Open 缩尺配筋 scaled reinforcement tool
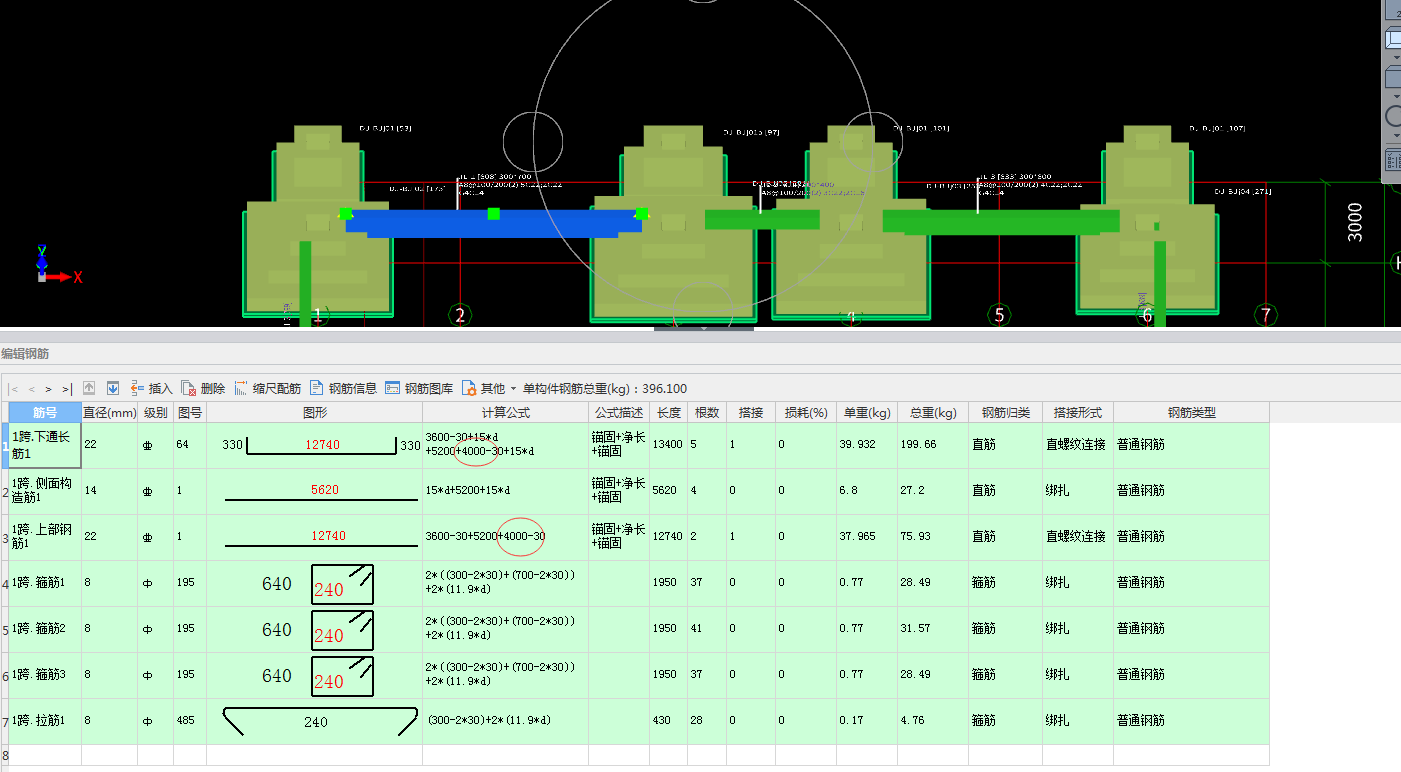 tap(267, 388)
